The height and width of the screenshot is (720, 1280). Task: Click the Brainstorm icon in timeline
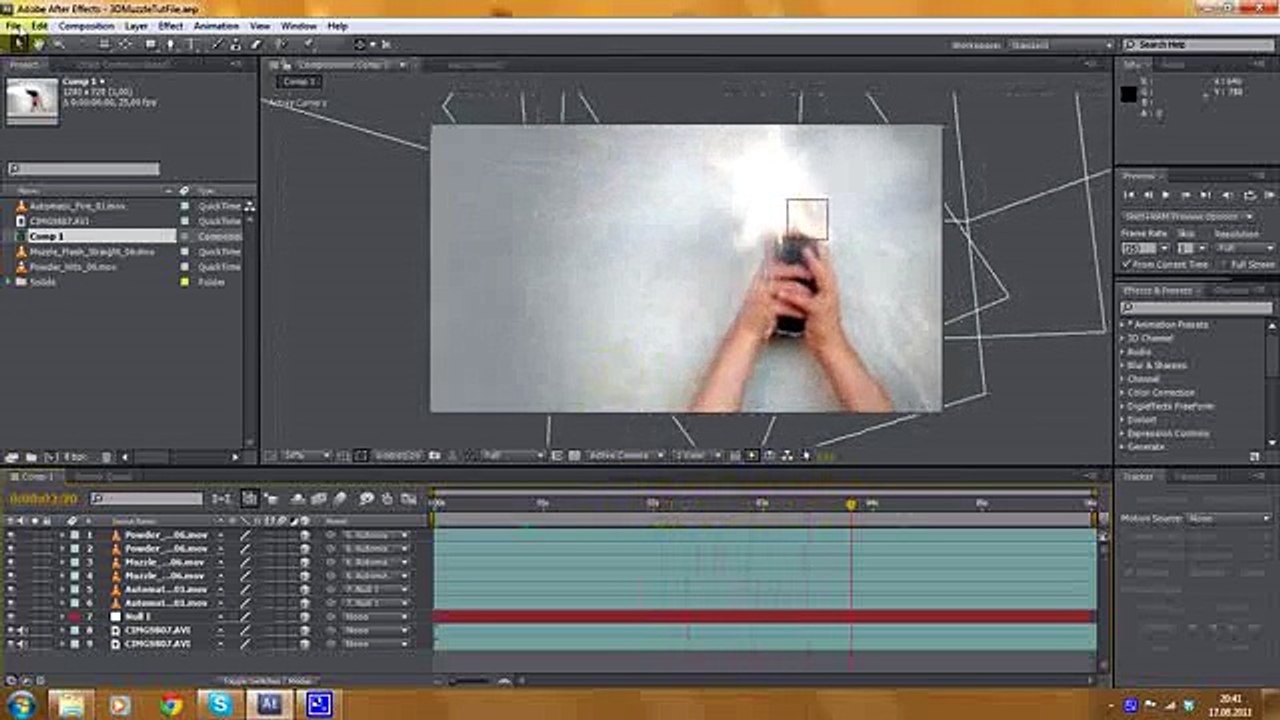click(x=366, y=498)
